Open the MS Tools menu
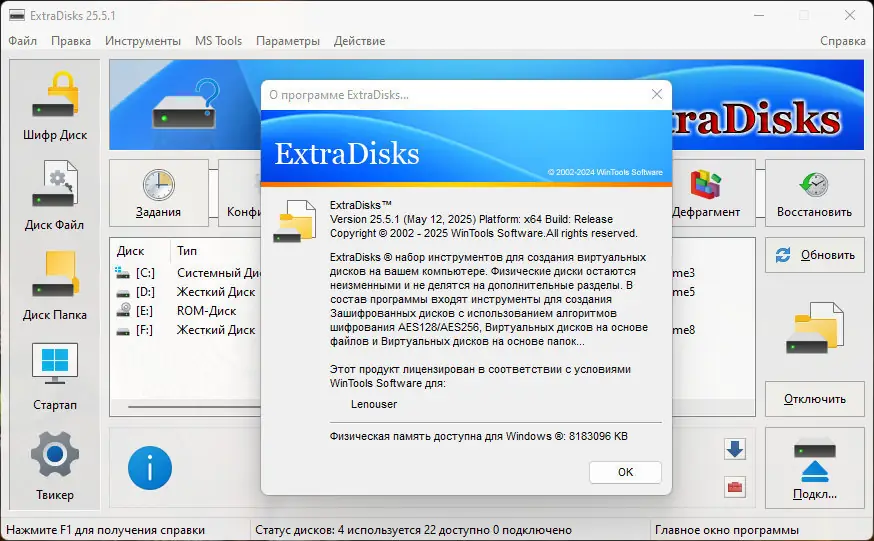874x541 pixels. click(218, 41)
